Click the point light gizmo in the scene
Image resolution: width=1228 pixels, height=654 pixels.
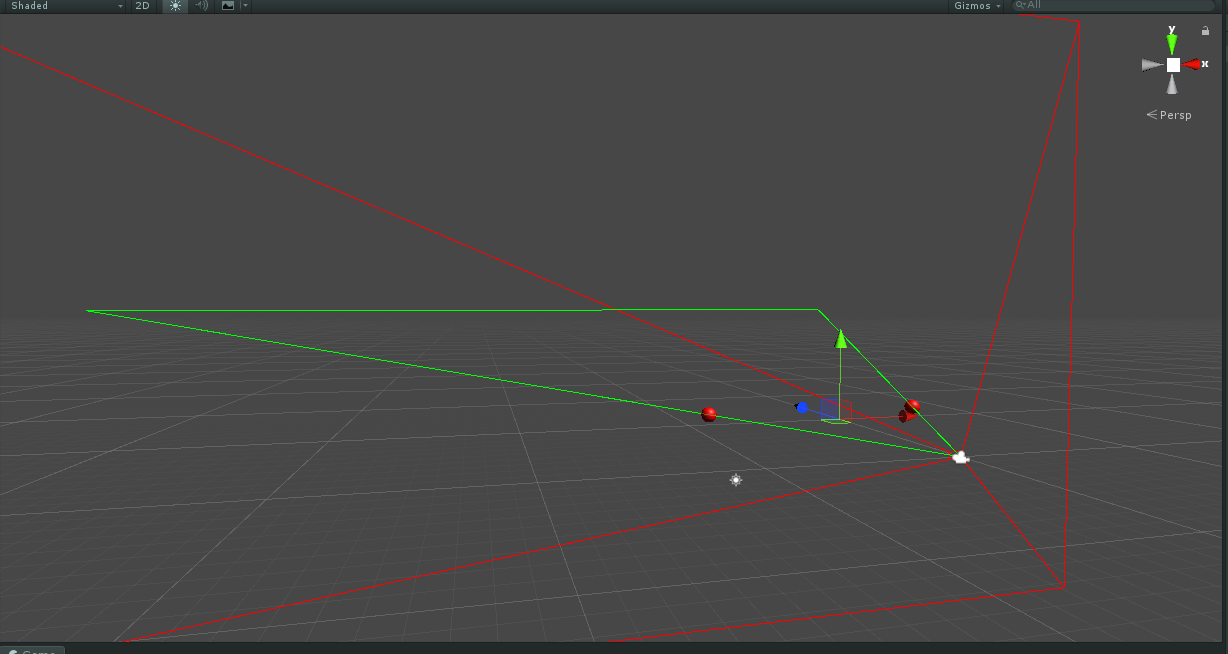[x=736, y=480]
